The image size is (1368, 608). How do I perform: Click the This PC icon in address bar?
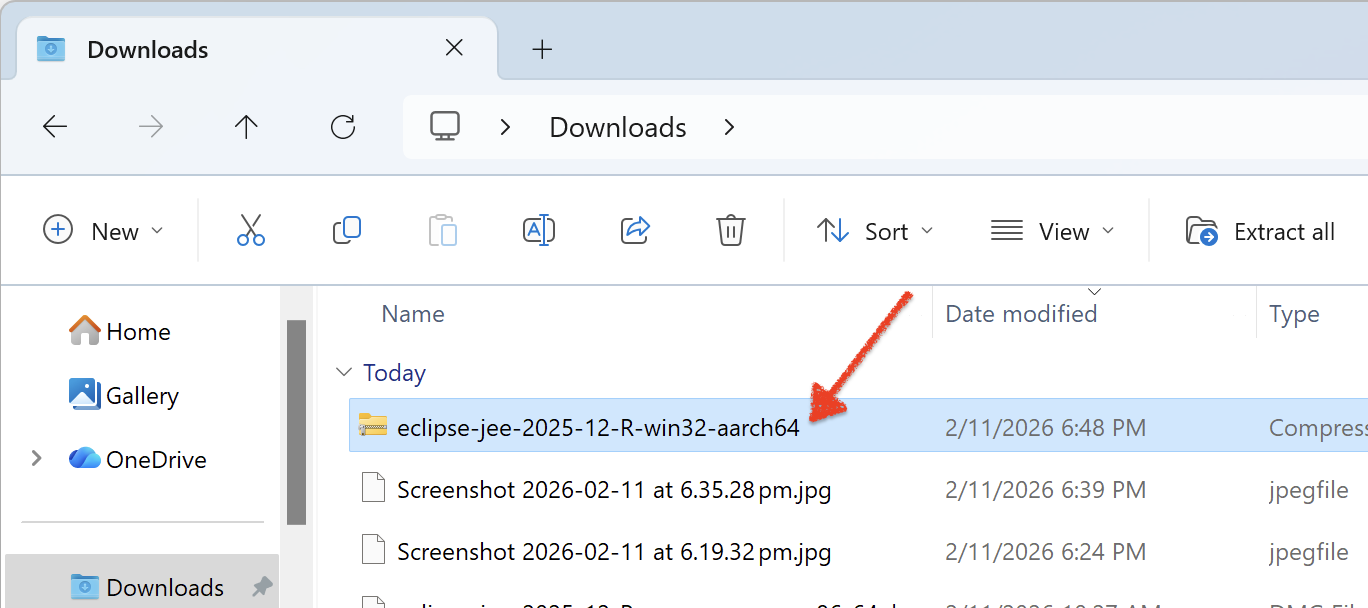tap(444, 126)
